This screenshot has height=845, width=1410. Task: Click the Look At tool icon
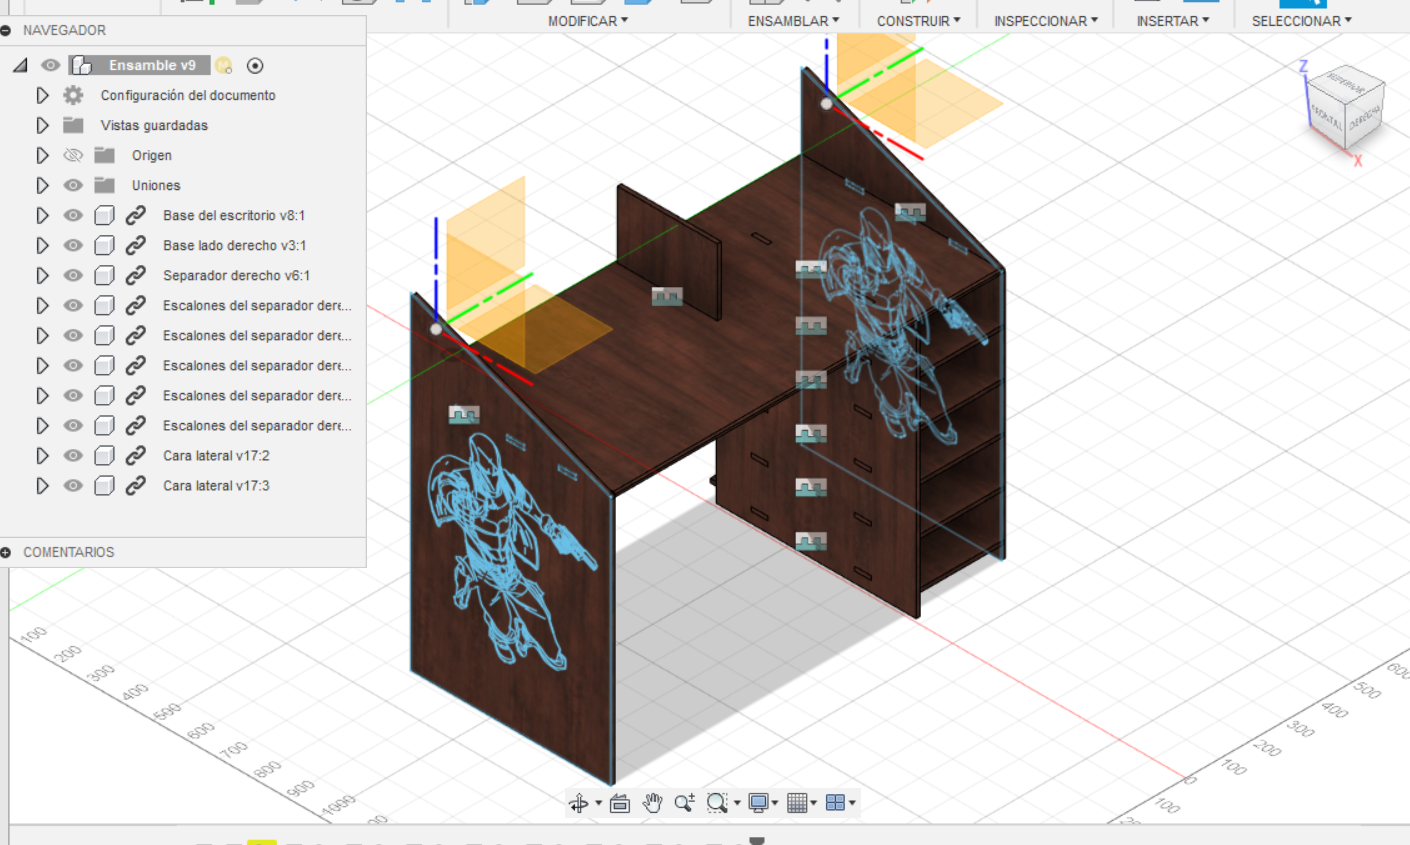[x=620, y=803]
